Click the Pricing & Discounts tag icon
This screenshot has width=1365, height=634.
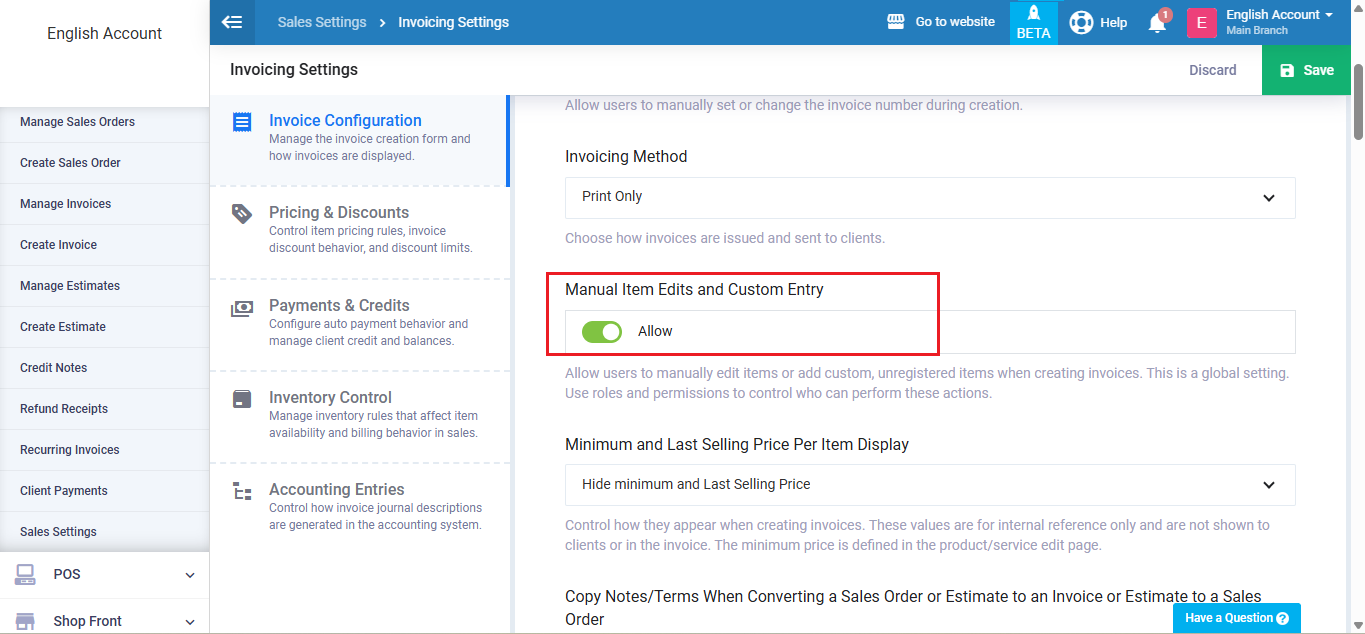point(242,213)
